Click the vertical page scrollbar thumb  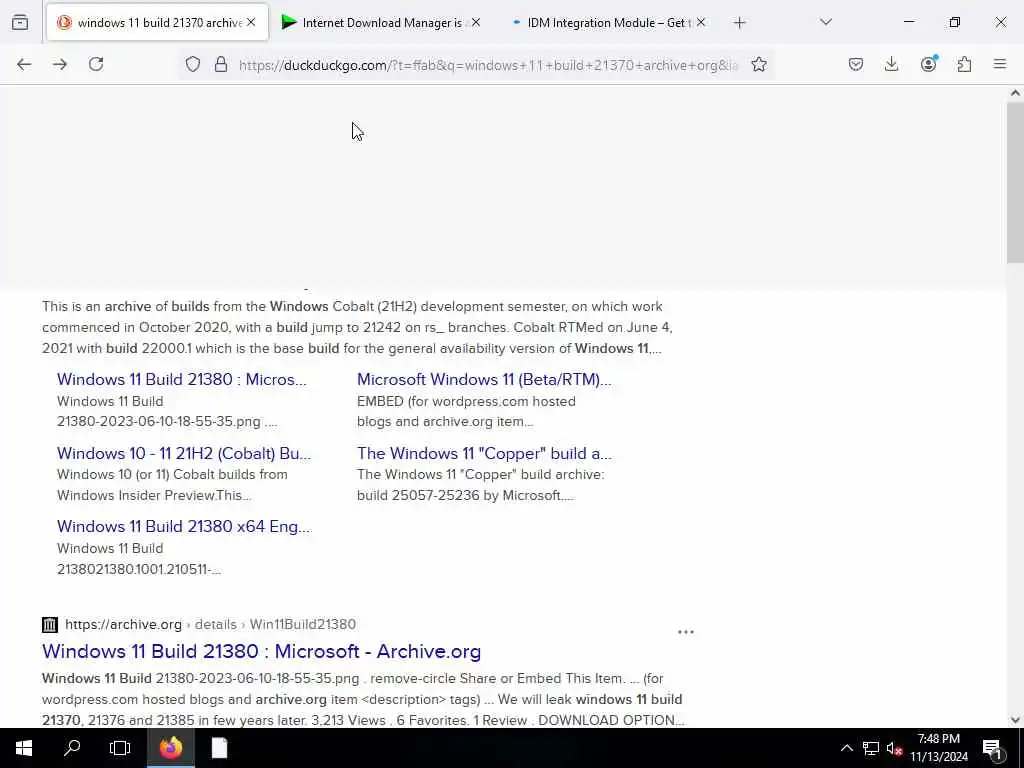point(1015,182)
